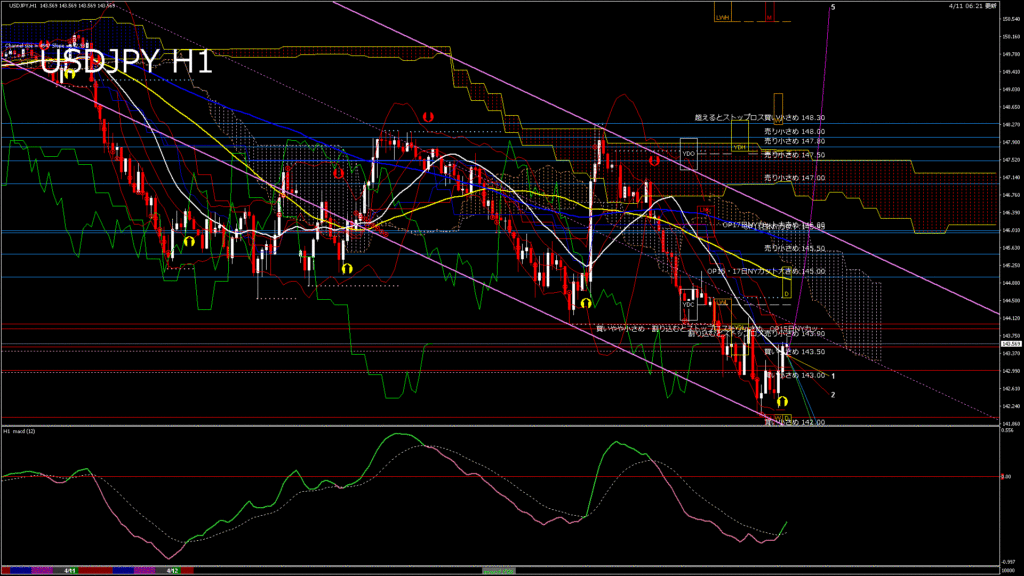Screen dimensions: 1024x576
Task: Click yellow up-arrow below the USDJPY H1 title
Action: 71,73
